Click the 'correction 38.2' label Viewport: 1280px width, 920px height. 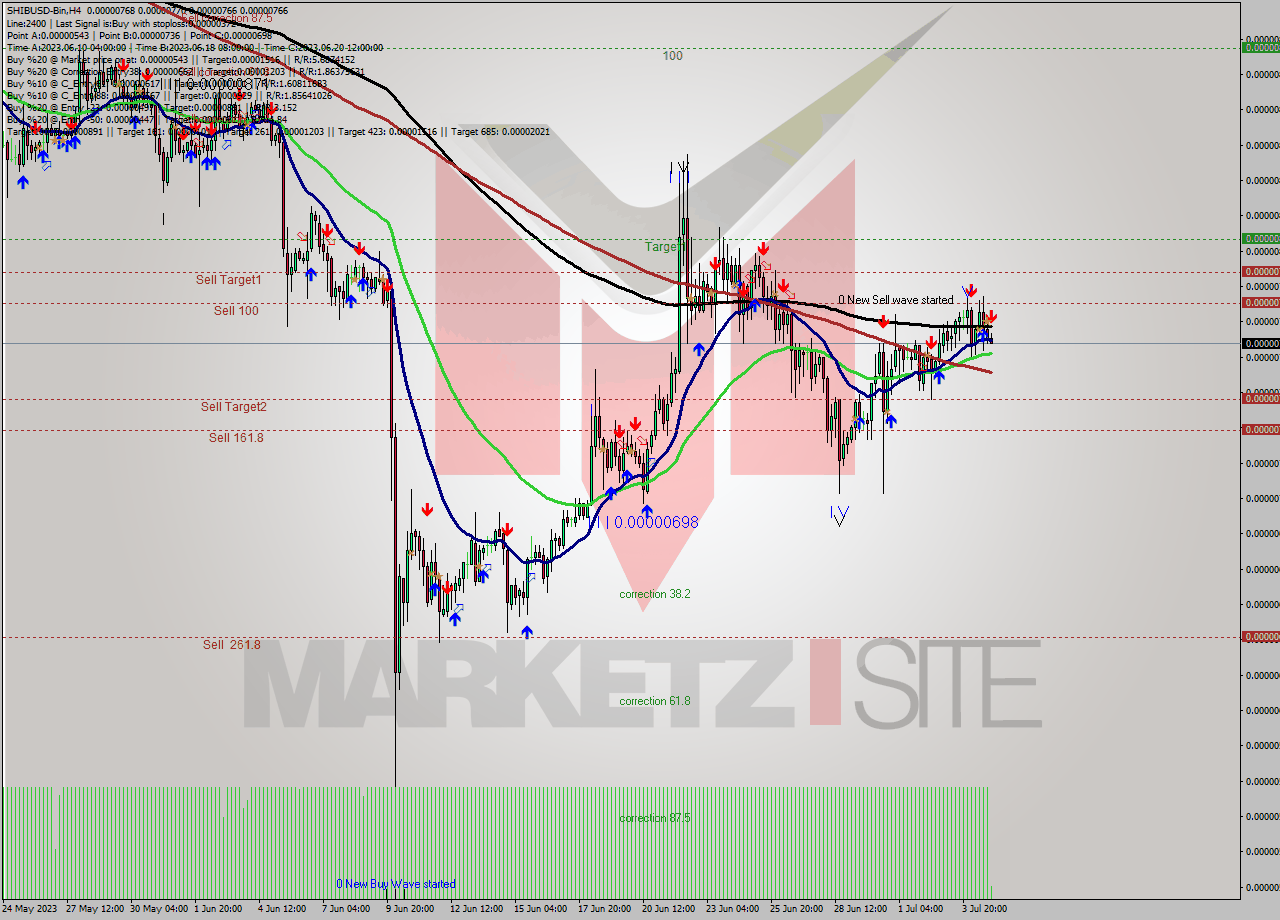click(x=655, y=594)
